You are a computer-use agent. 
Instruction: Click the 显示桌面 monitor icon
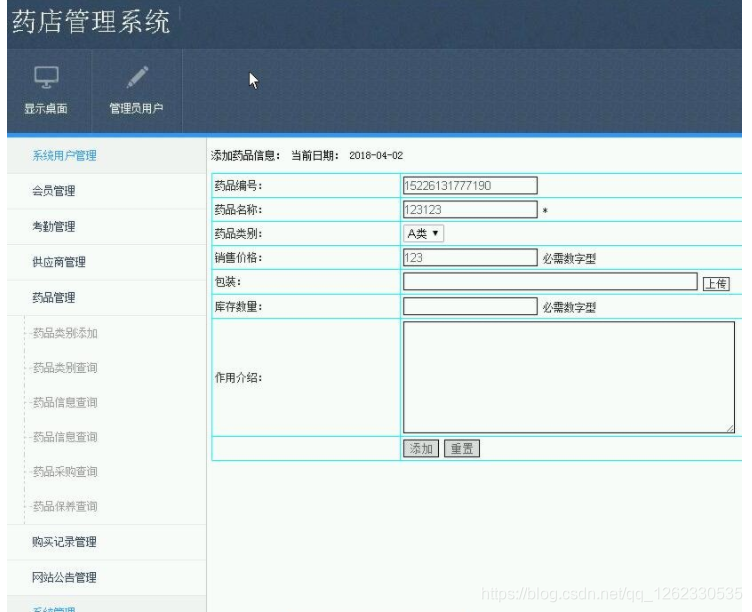[x=46, y=77]
